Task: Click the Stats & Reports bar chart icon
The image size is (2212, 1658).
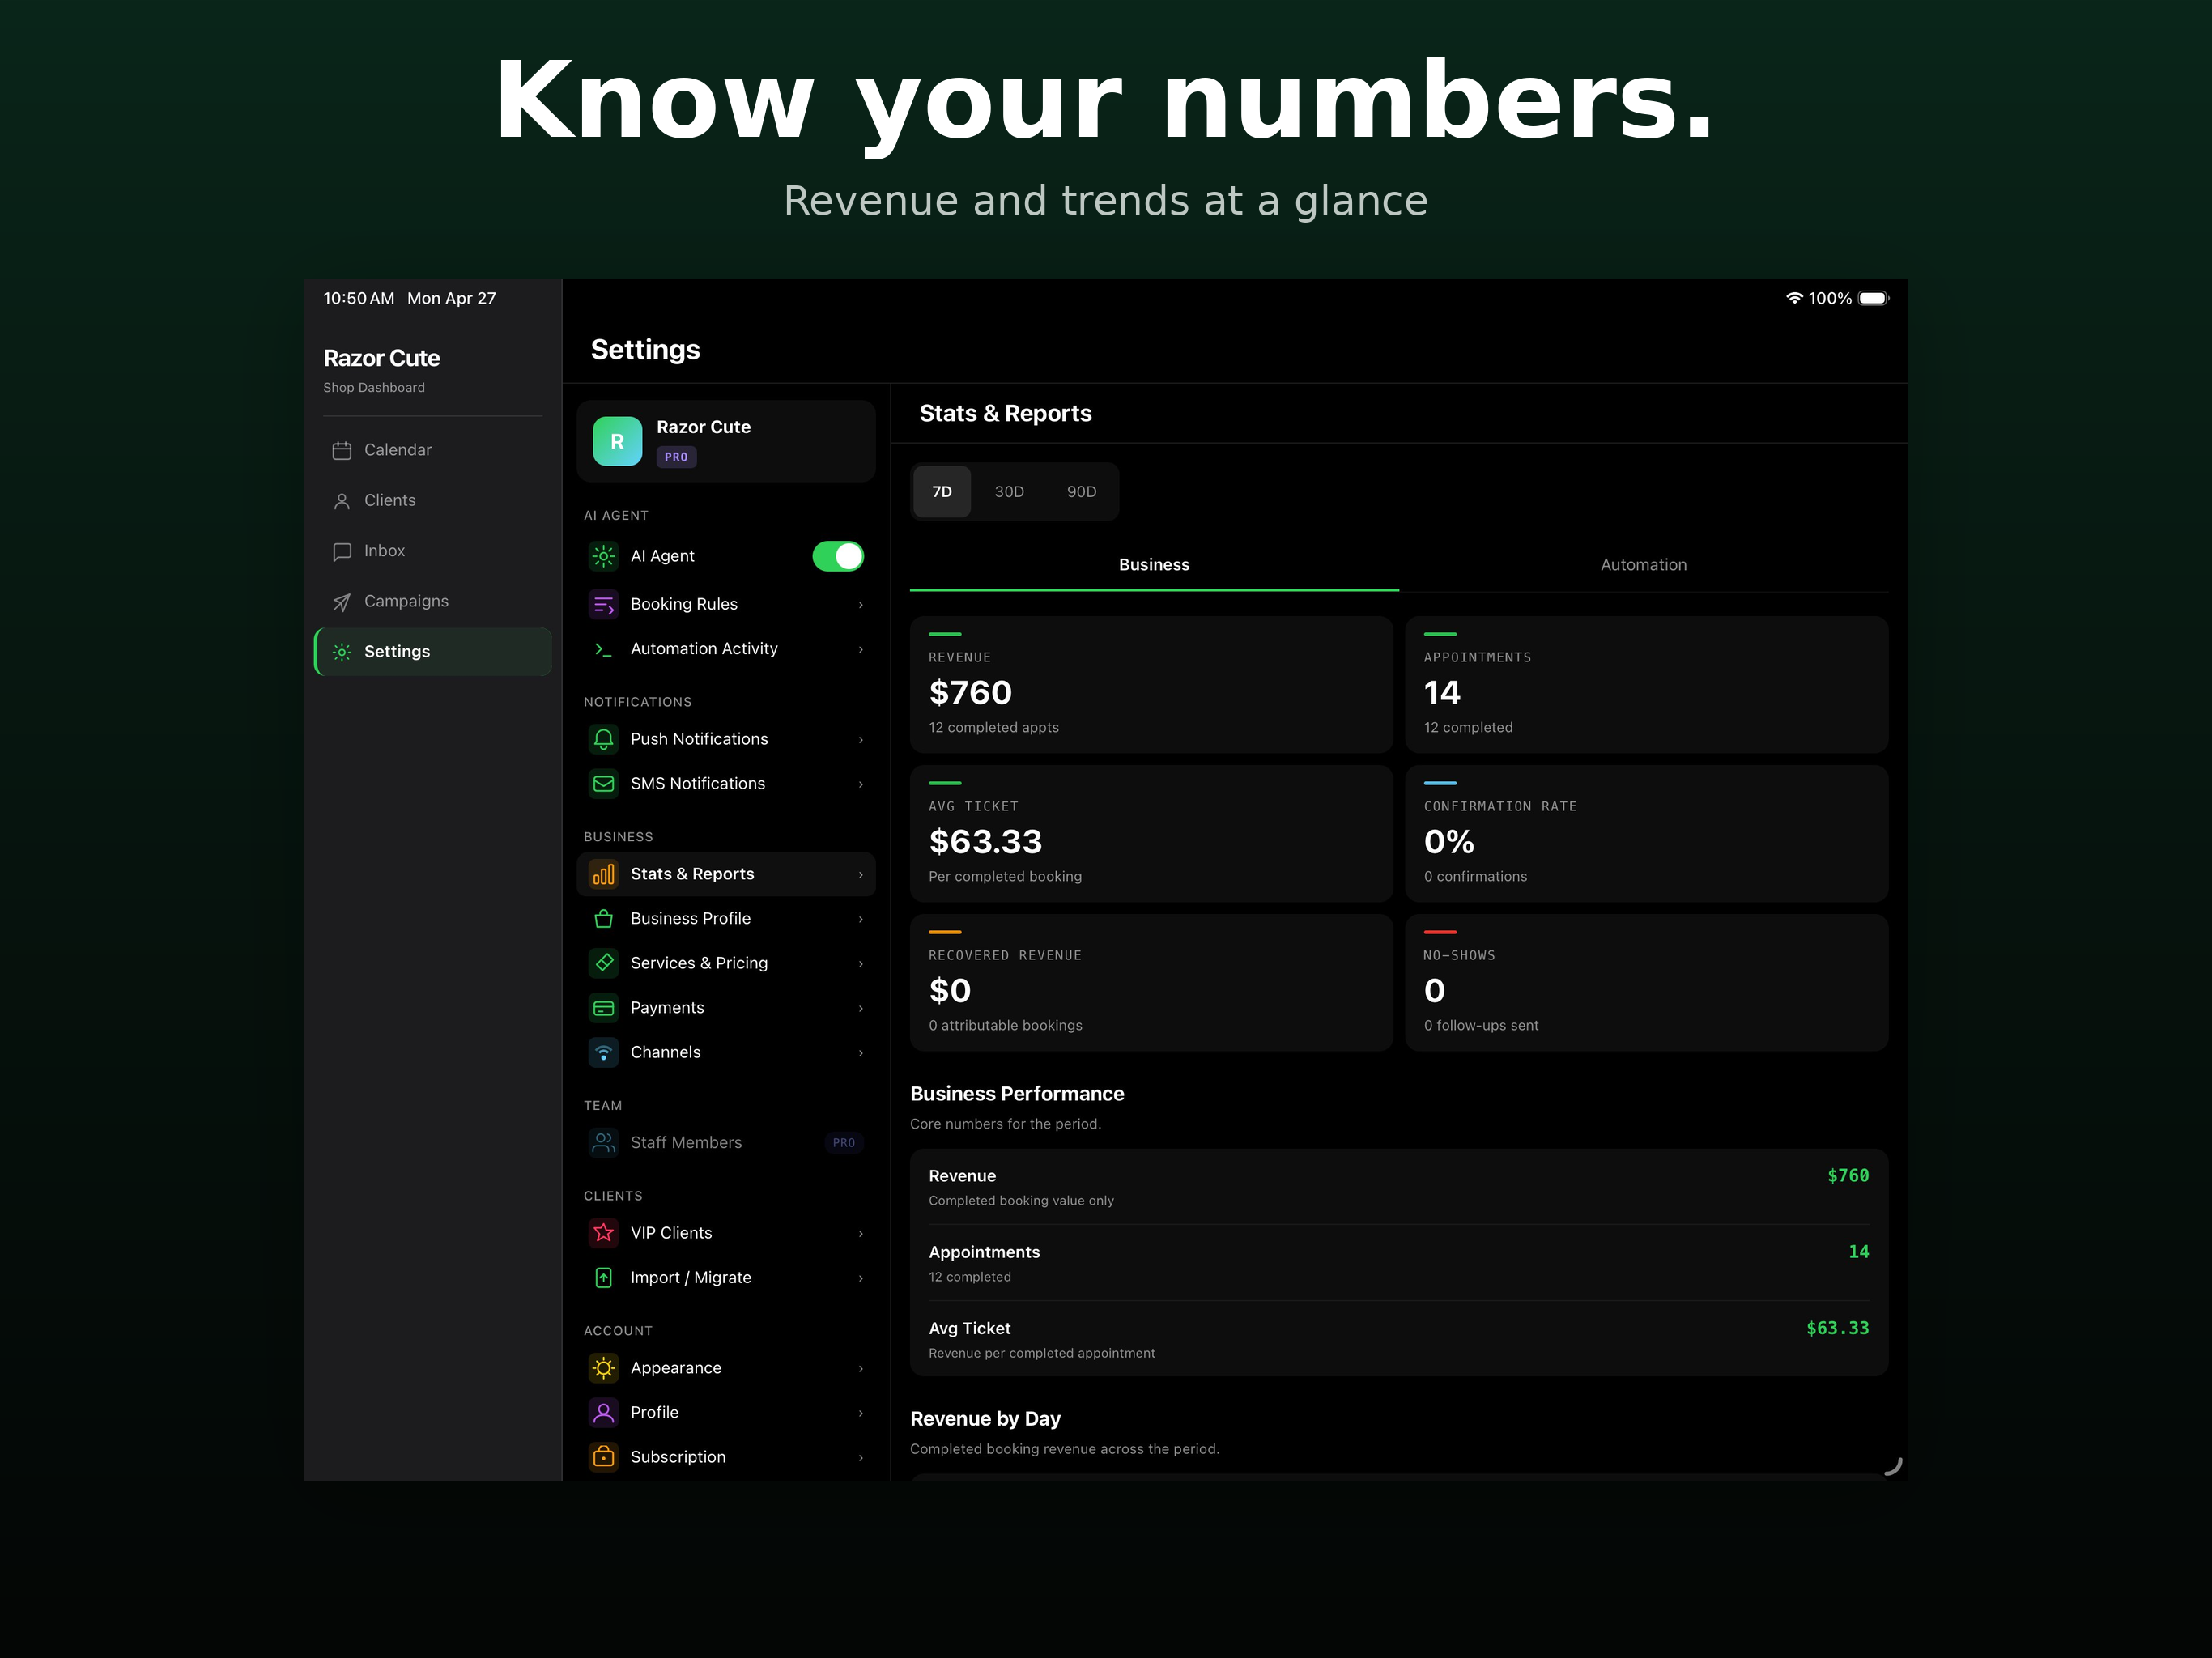Action: pos(604,874)
